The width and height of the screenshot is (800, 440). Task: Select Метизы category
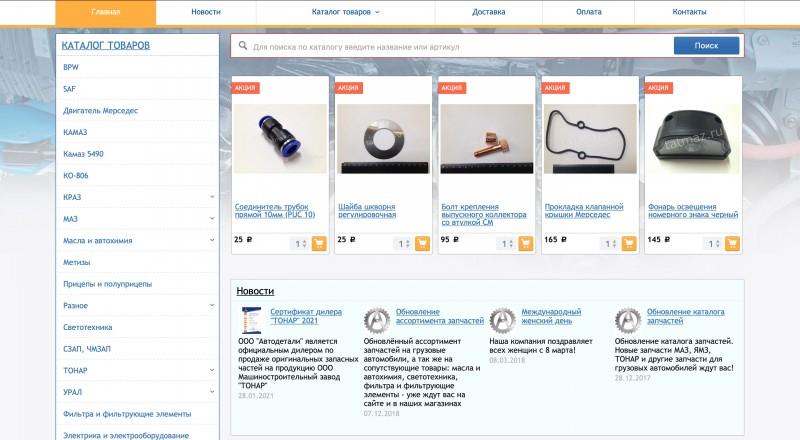pyautogui.click(x=77, y=262)
